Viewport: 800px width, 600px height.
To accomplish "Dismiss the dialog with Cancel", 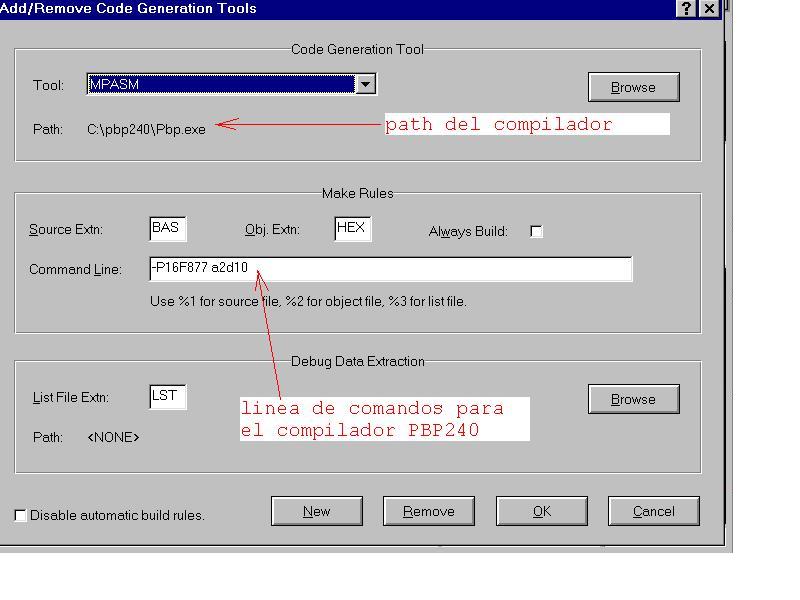I will 653,511.
